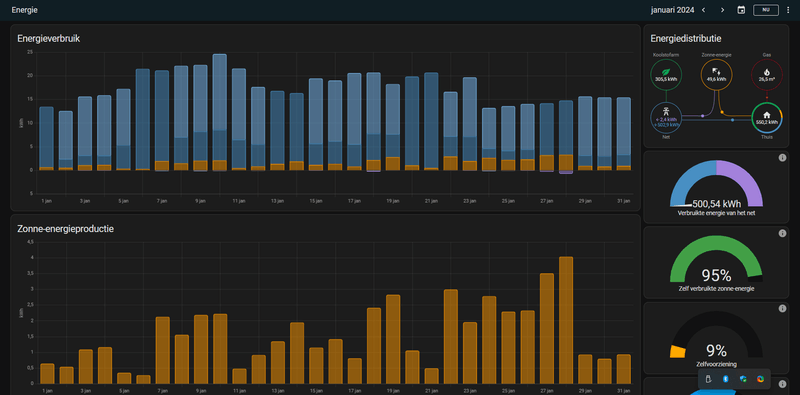Screen dimensions: 800x395
Task: Click the Verbruikte energie van het net label
Action: point(716,213)
